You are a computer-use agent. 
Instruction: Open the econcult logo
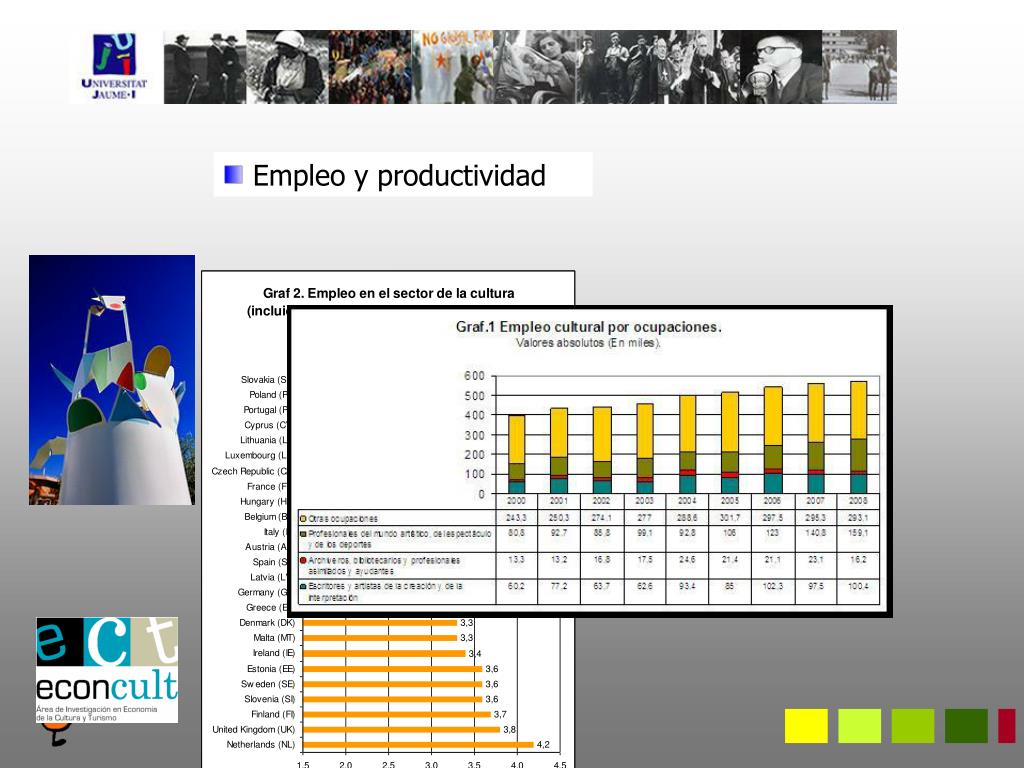[107, 669]
